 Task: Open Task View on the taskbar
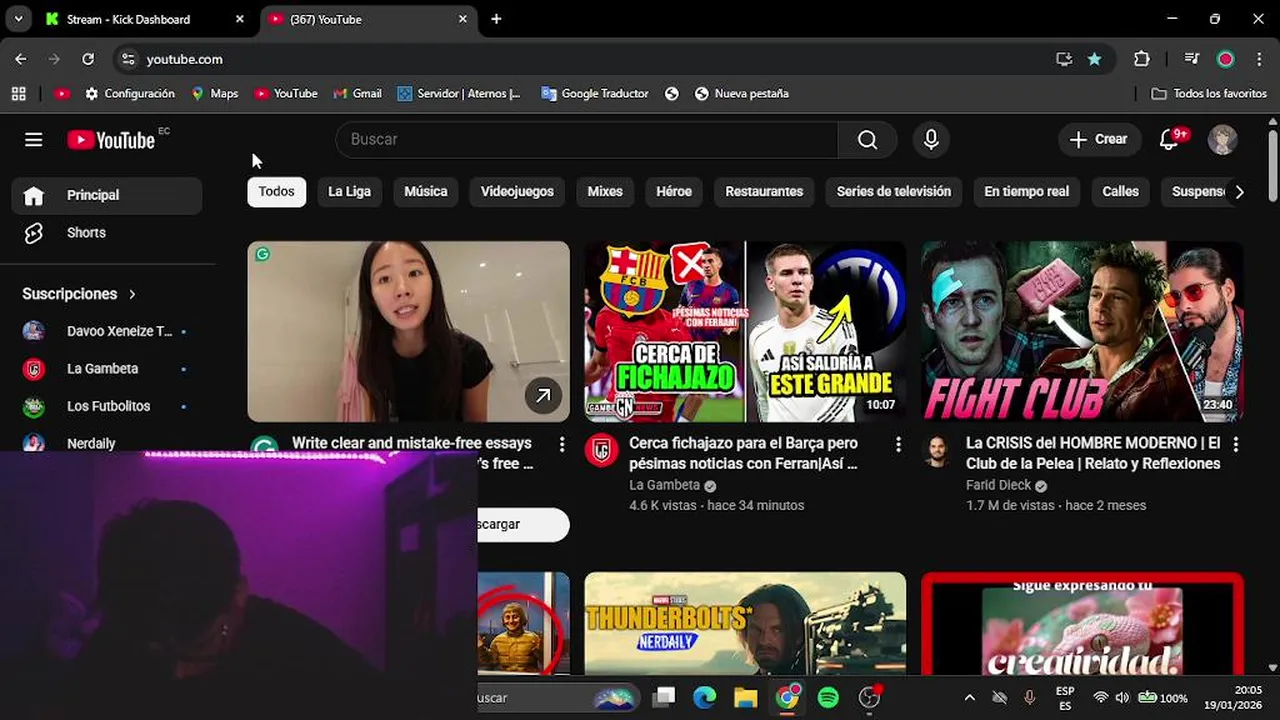(x=664, y=698)
